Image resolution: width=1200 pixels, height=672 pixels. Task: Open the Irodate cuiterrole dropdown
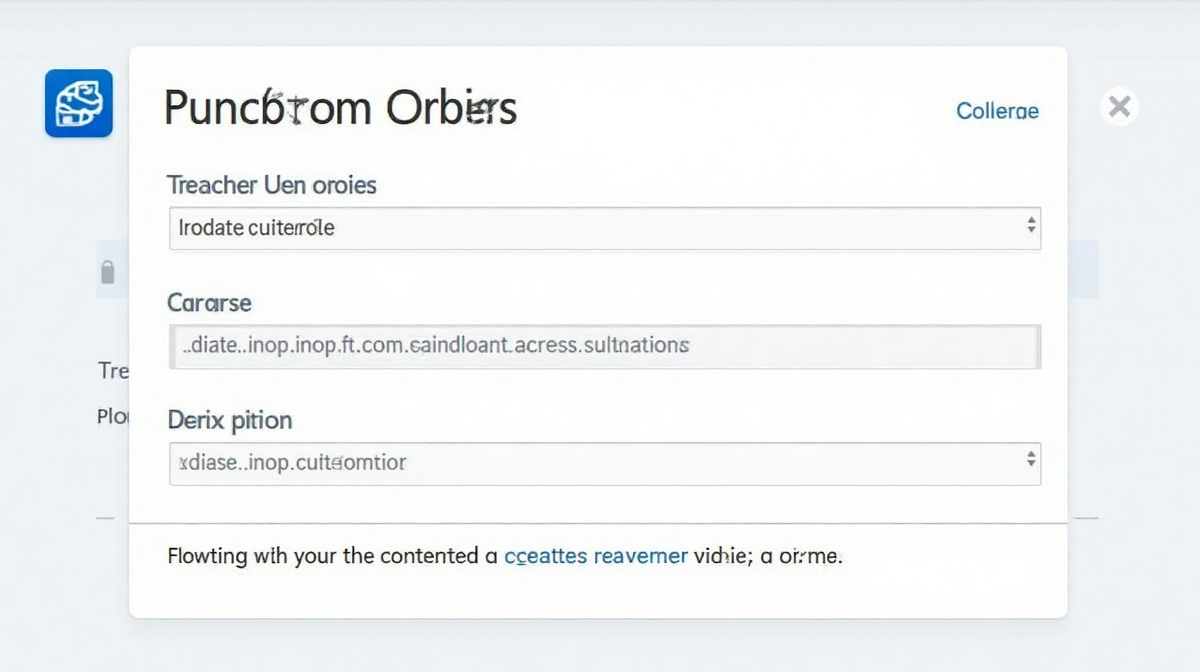coord(605,228)
